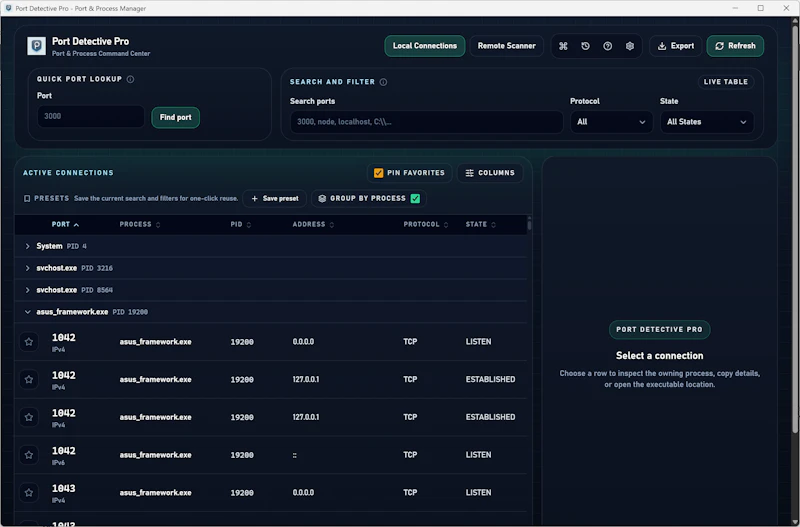Screen dimensions: 800x527
Task: Select the 1043 port number cell
Action: [x=64, y=489]
